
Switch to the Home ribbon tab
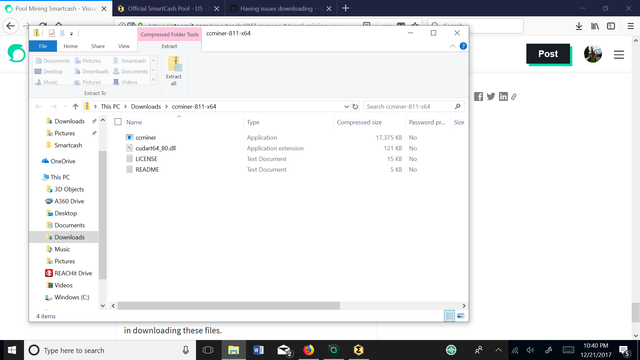71,46
